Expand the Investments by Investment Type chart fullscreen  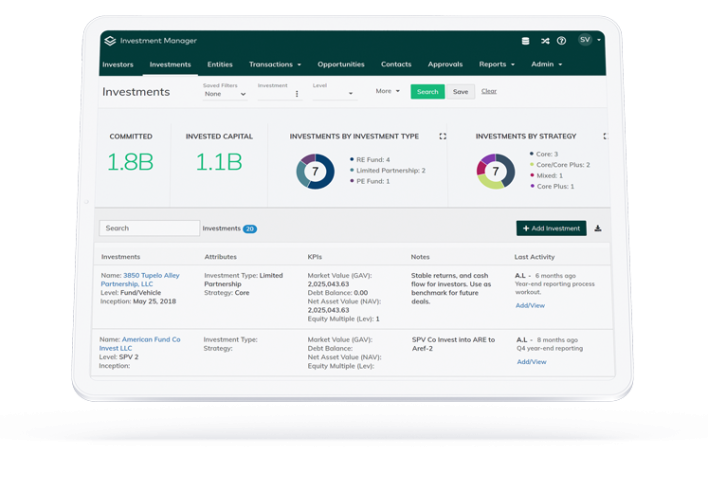(x=443, y=136)
